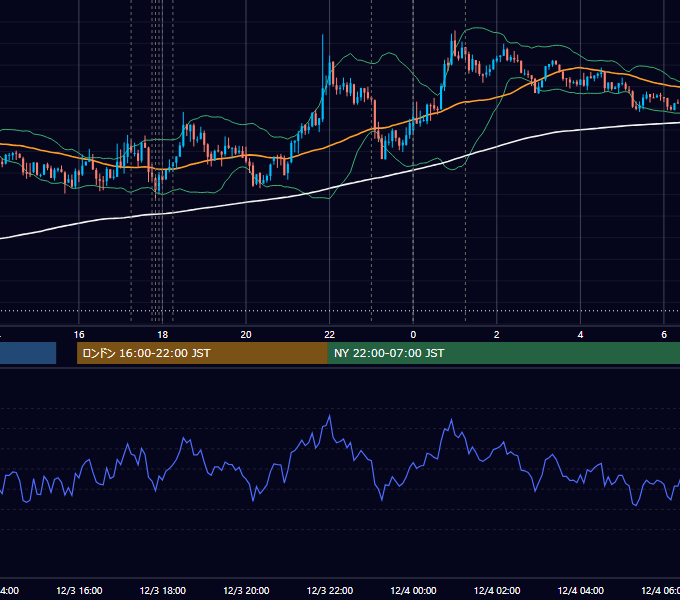Click the oscillator peak near 12/4 01:00
Screen dimensions: 680x600
451,420
